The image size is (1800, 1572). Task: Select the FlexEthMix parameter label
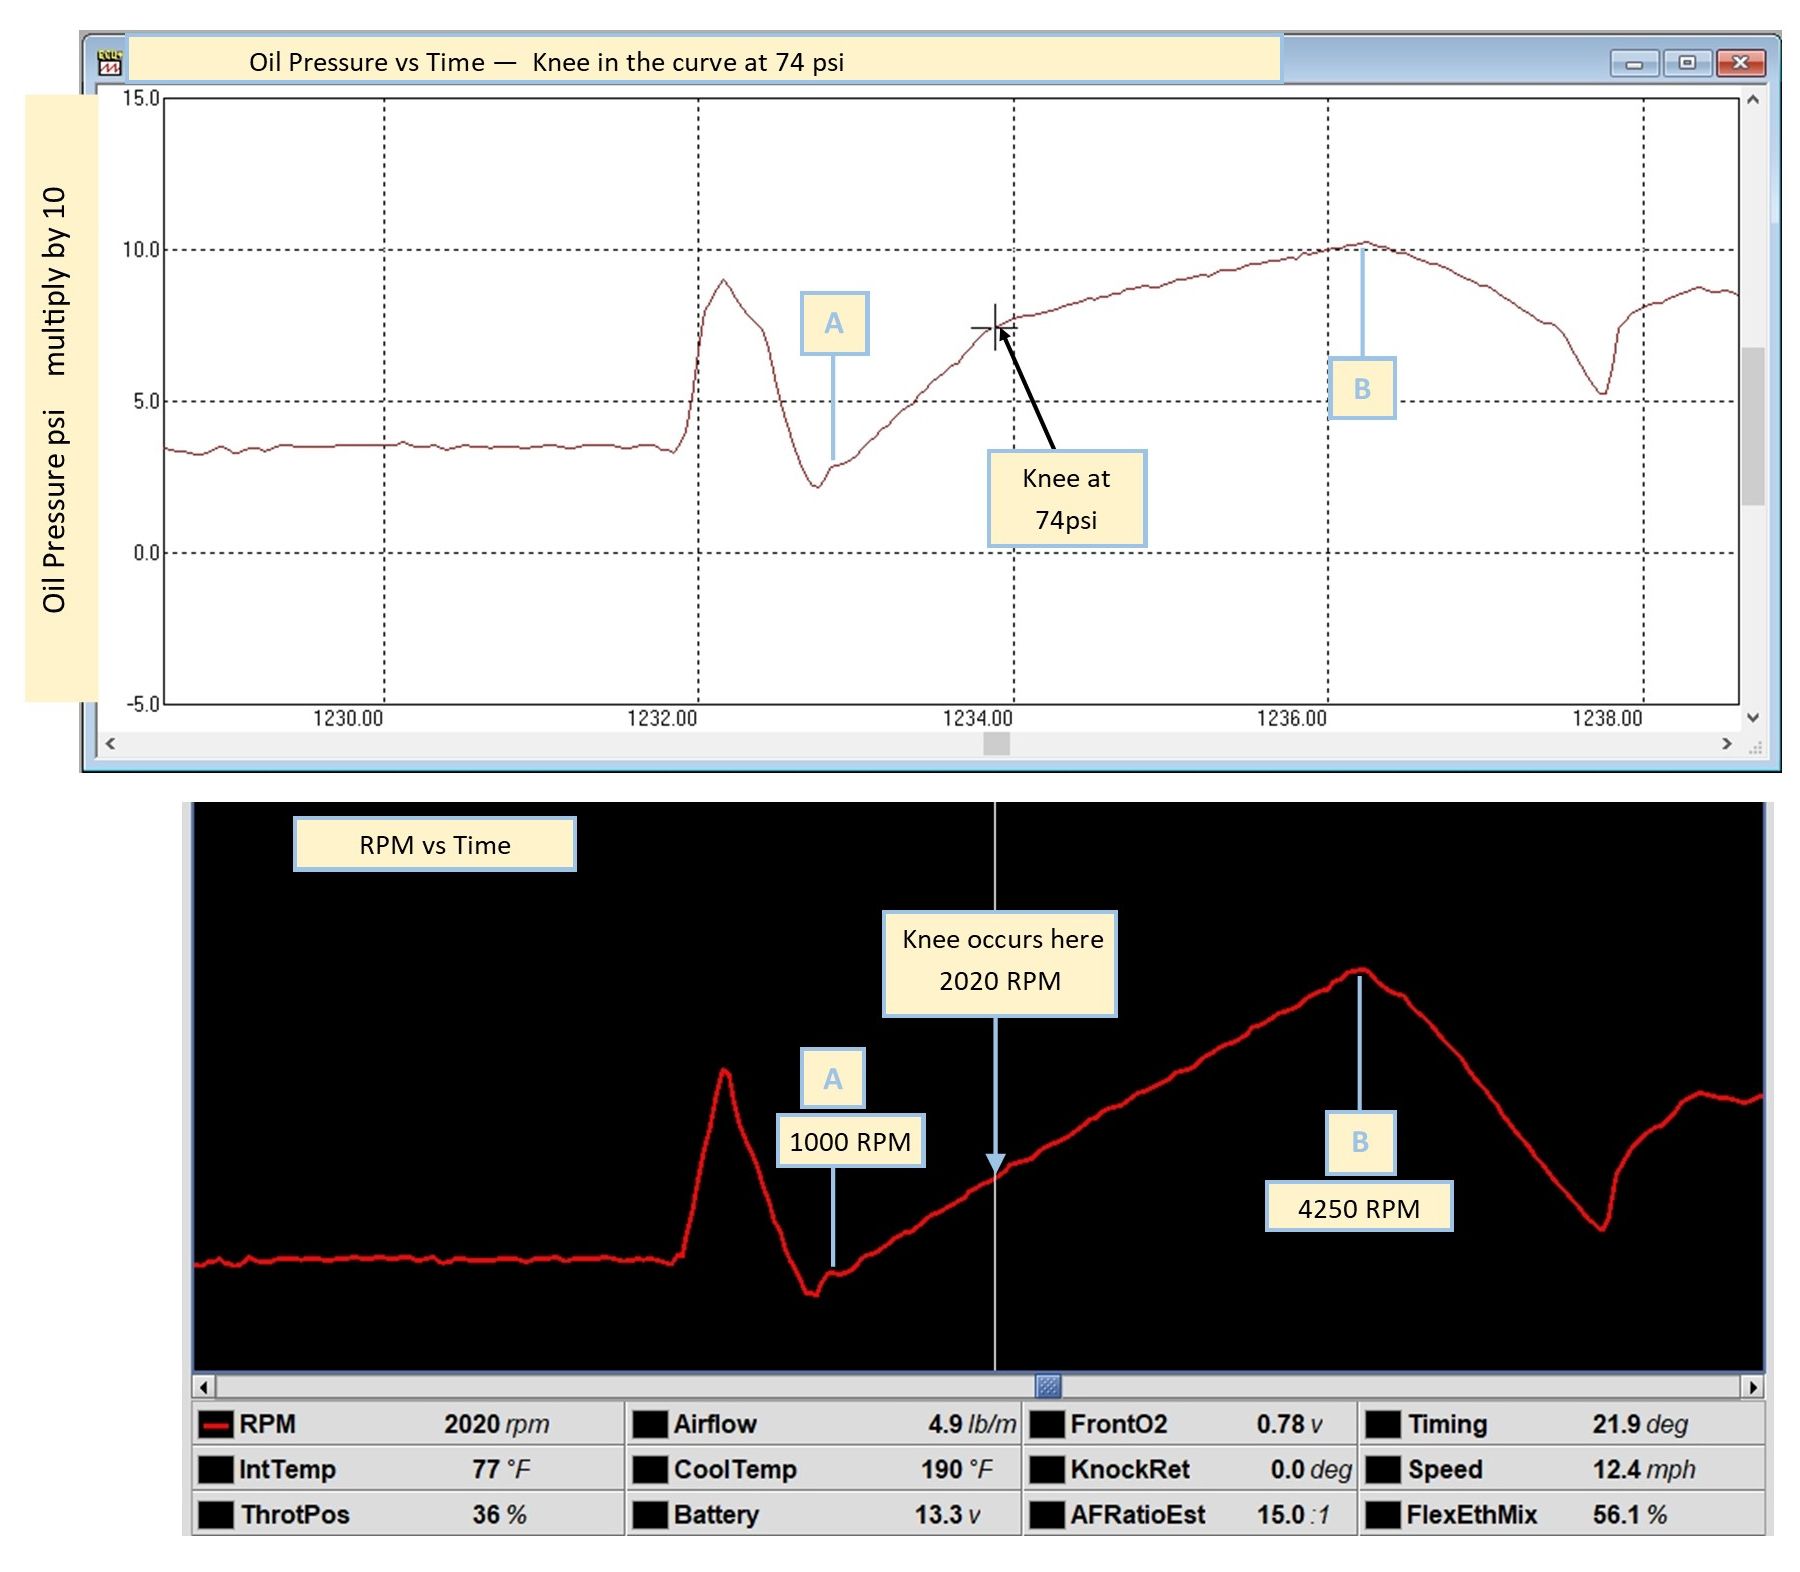coord(1472,1514)
